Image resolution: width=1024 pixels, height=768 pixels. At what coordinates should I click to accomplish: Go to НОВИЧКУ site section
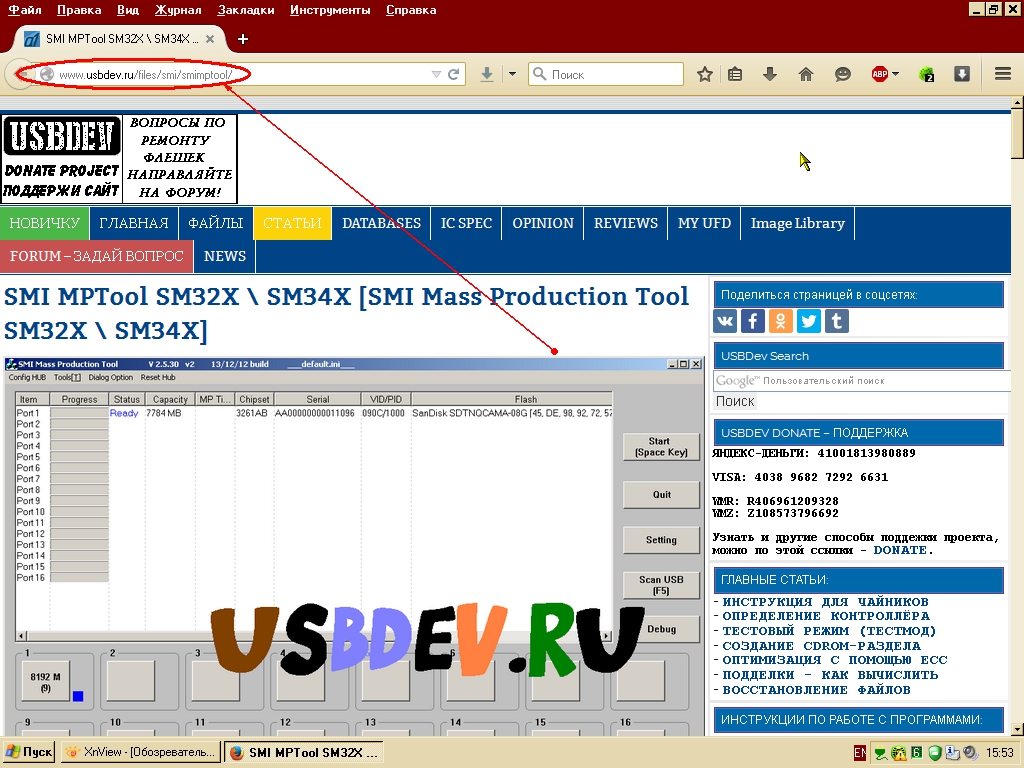pyautogui.click(x=44, y=223)
